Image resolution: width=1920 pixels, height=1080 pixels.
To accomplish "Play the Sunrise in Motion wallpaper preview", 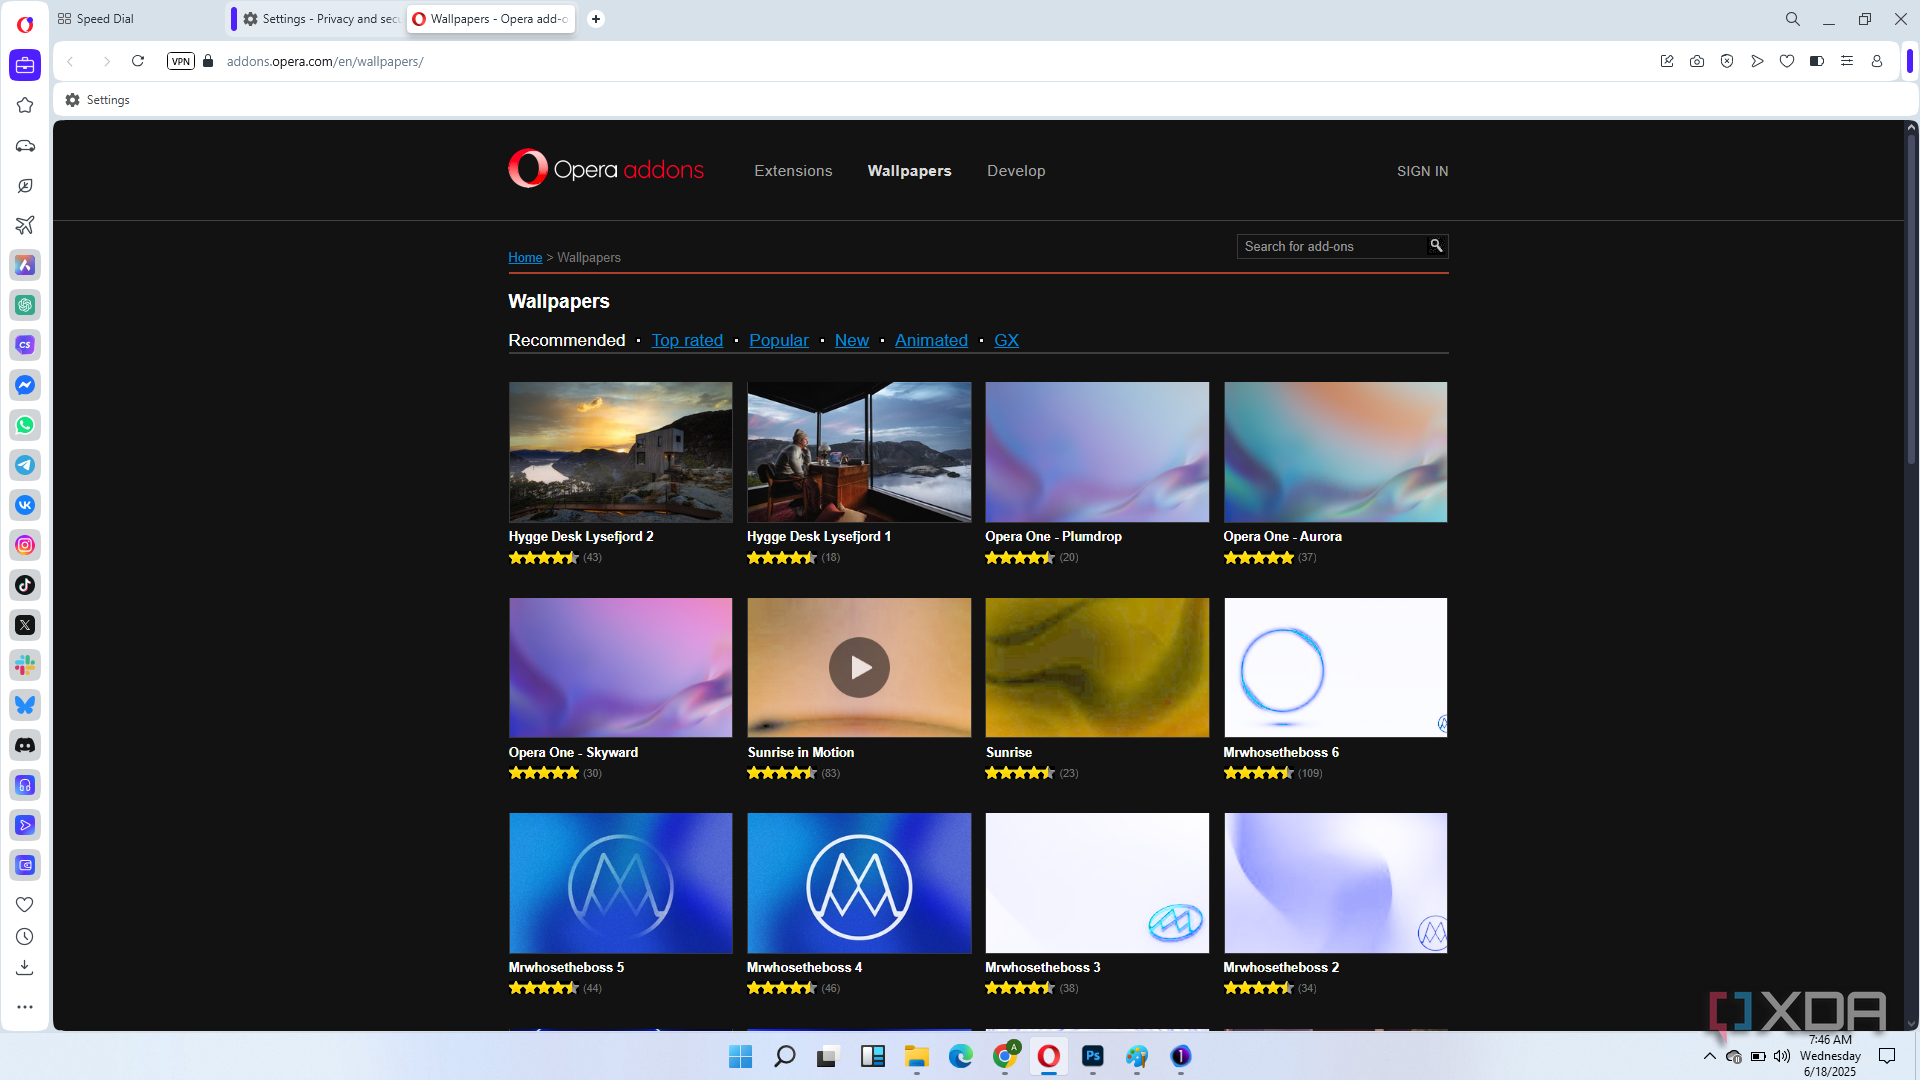I will tap(859, 667).
